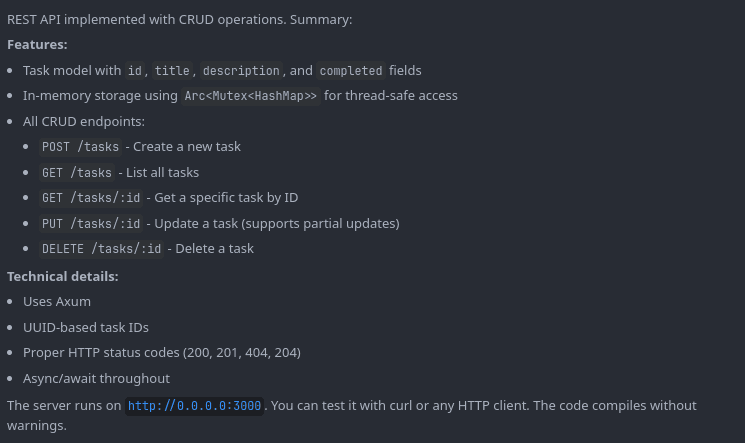Click the 'Features:' heading
Screen dimensions: 745x443
tap(37, 45)
